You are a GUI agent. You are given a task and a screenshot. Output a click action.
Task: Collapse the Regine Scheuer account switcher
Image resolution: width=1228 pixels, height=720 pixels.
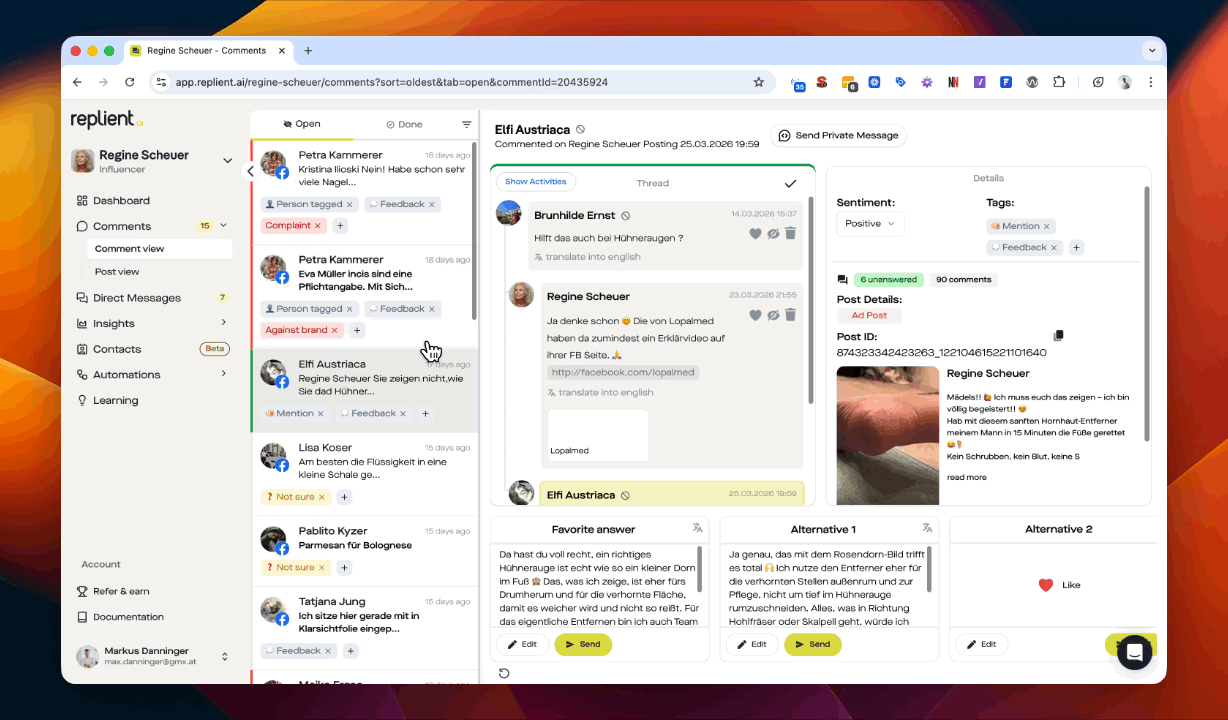[x=227, y=159]
